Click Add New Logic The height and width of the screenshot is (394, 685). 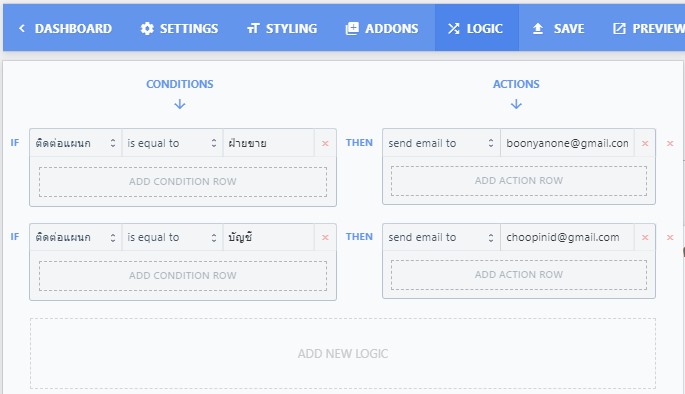[343, 353]
